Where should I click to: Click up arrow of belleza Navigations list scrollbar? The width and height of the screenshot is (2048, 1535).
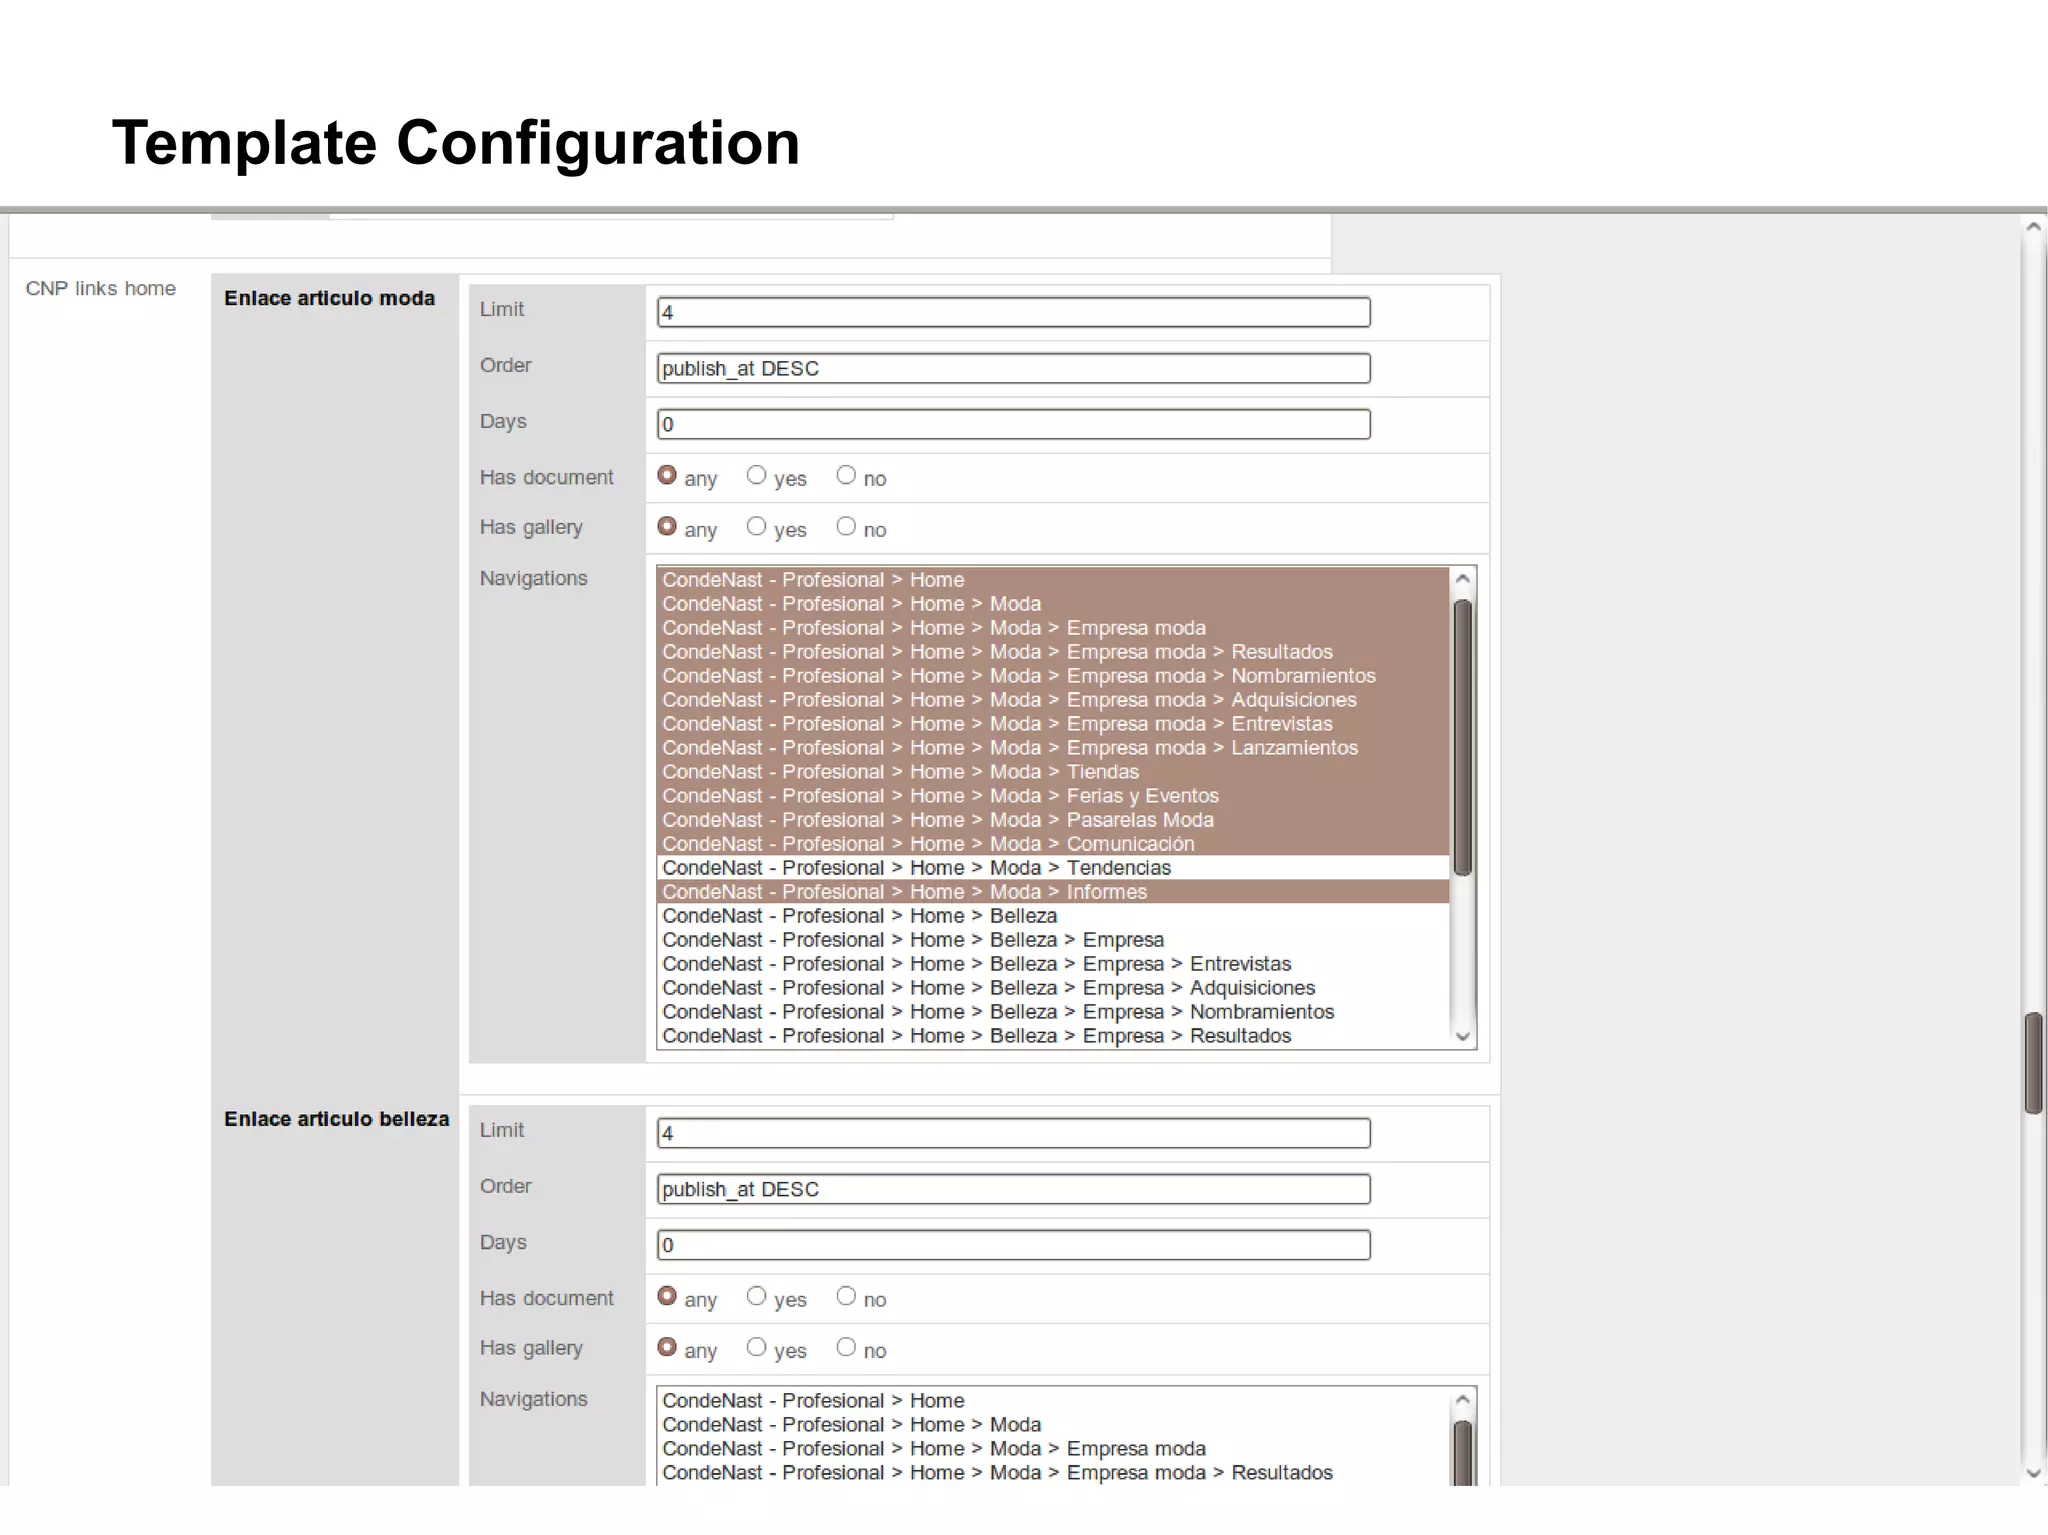1462,1400
